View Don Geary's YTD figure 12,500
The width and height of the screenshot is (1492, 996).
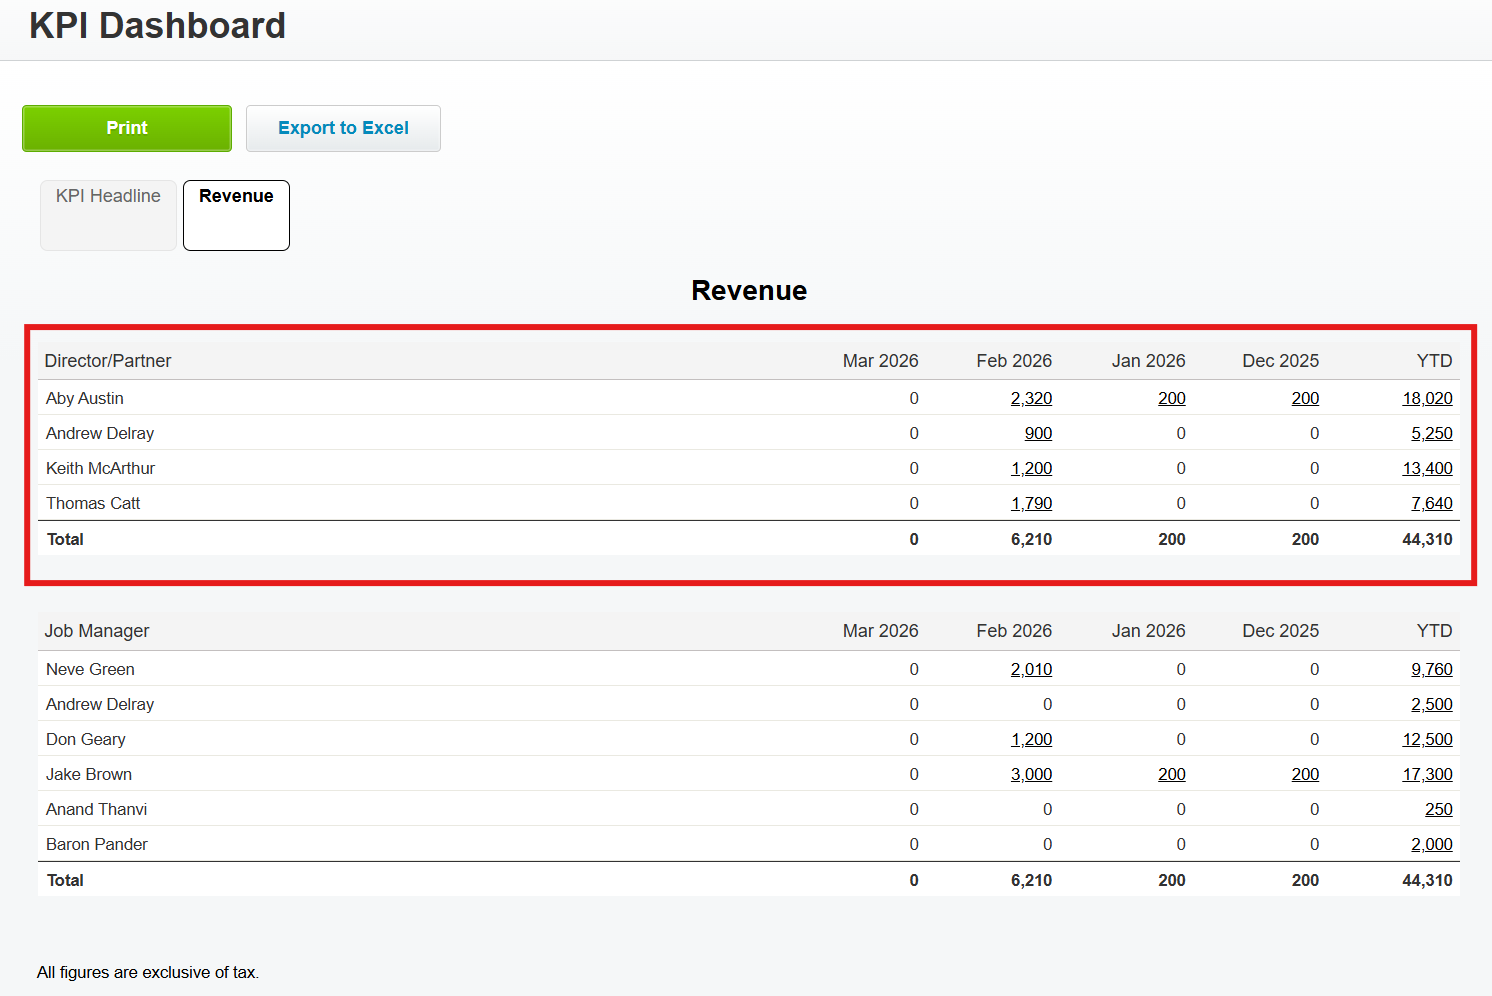(x=1427, y=739)
